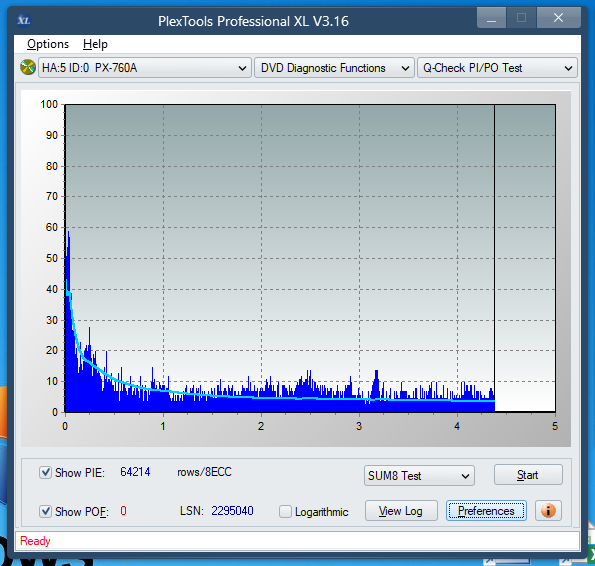
Task: Select the LSN value 2295040
Action: point(232,511)
